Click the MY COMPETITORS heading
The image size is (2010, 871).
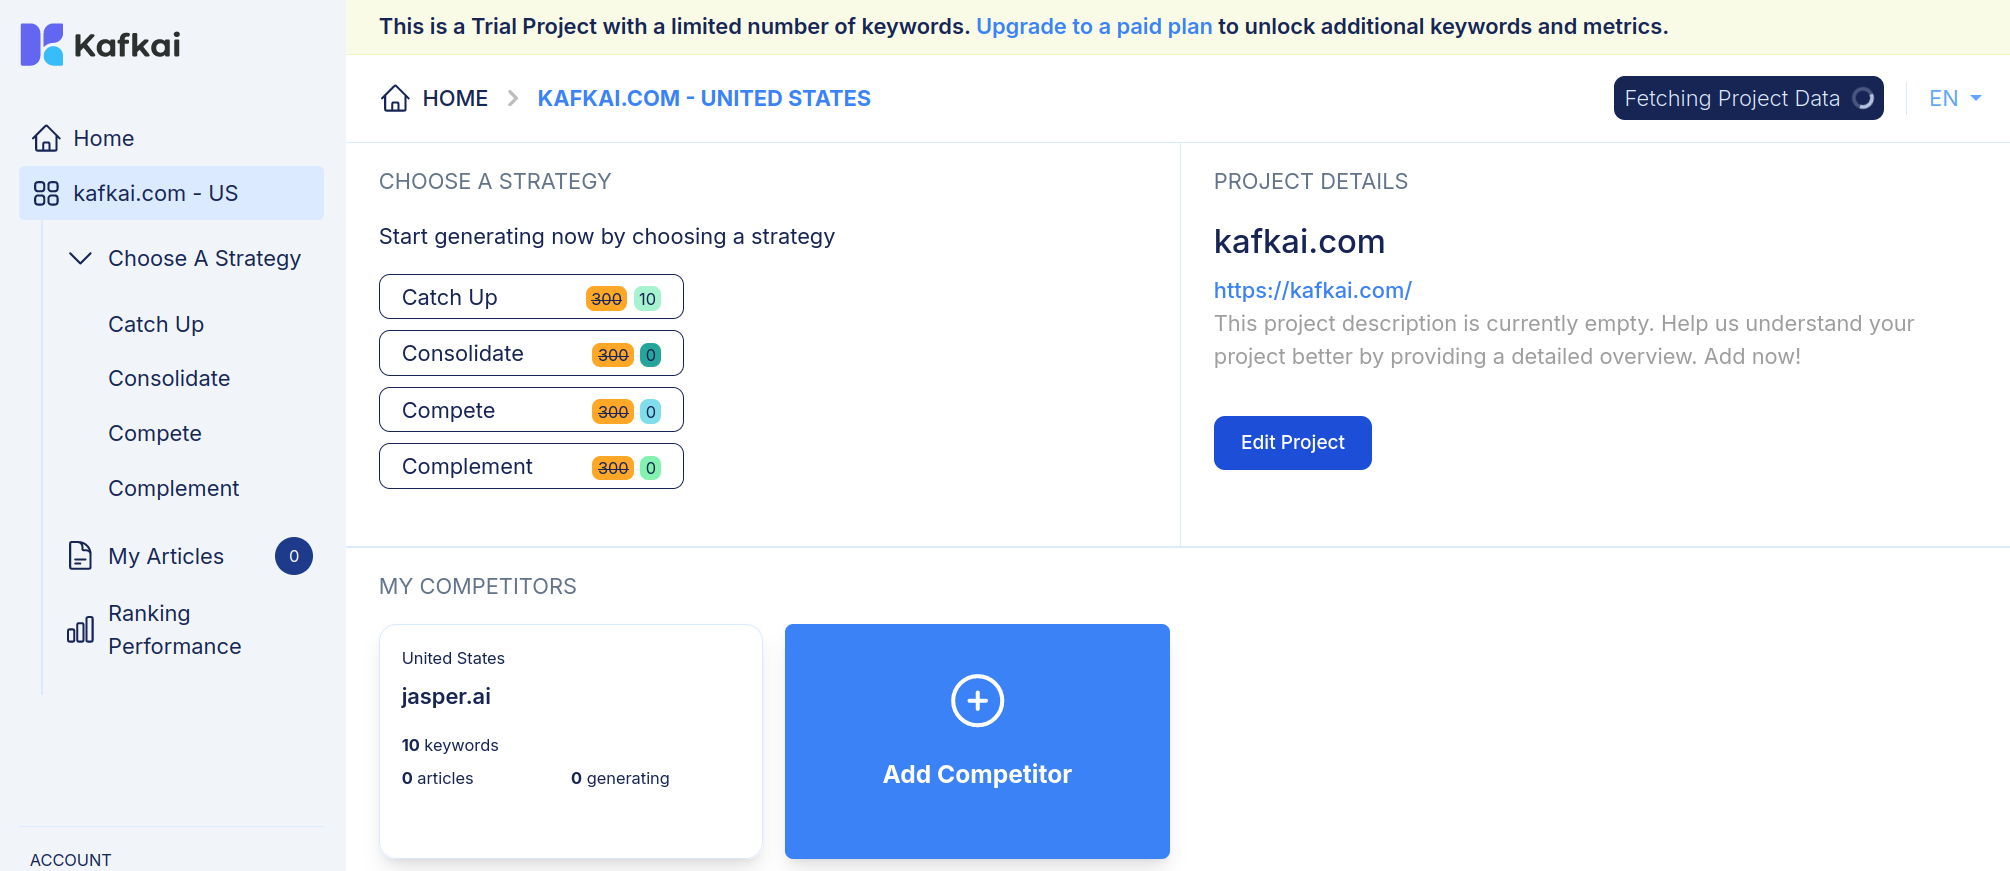478,586
